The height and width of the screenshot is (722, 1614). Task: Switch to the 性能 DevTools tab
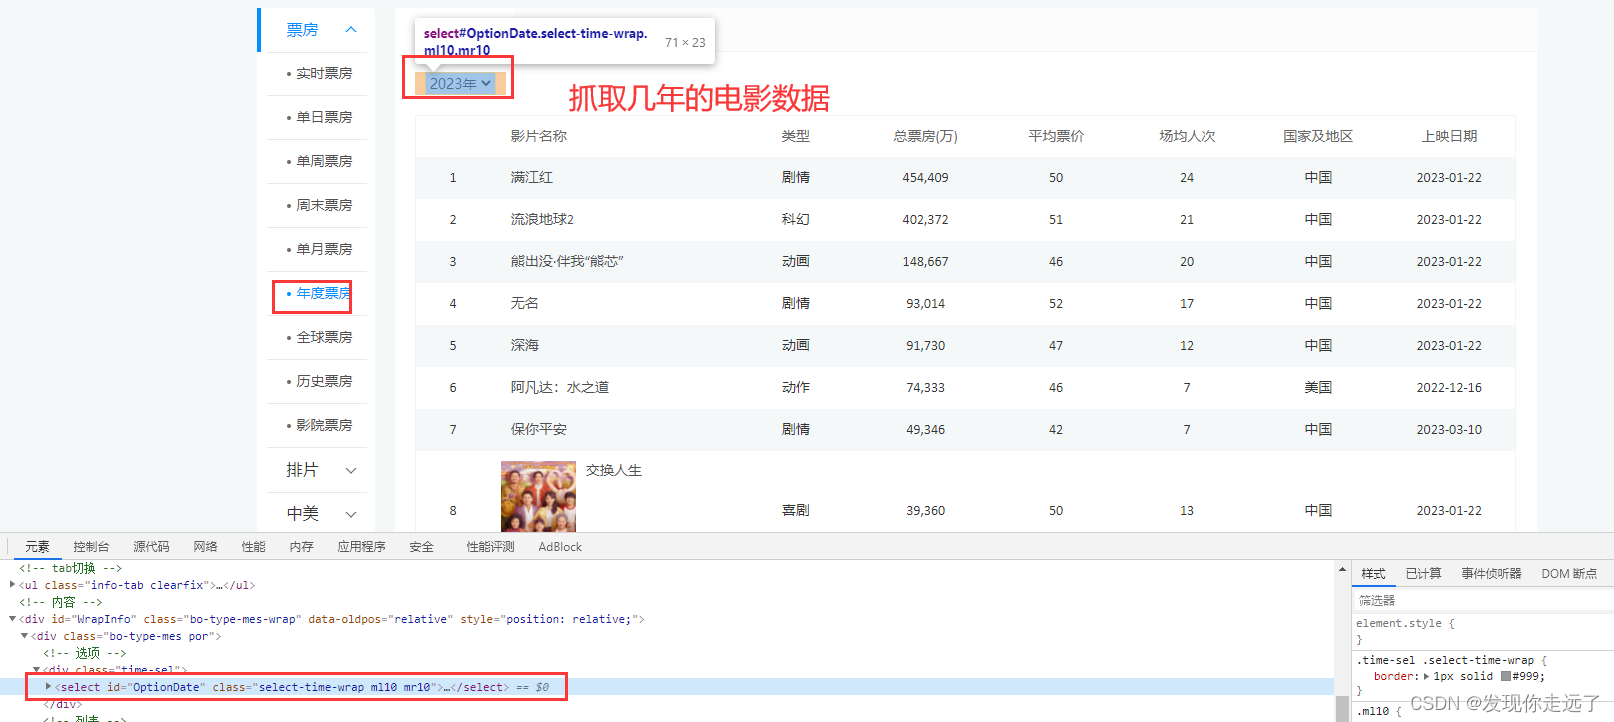coord(253,547)
